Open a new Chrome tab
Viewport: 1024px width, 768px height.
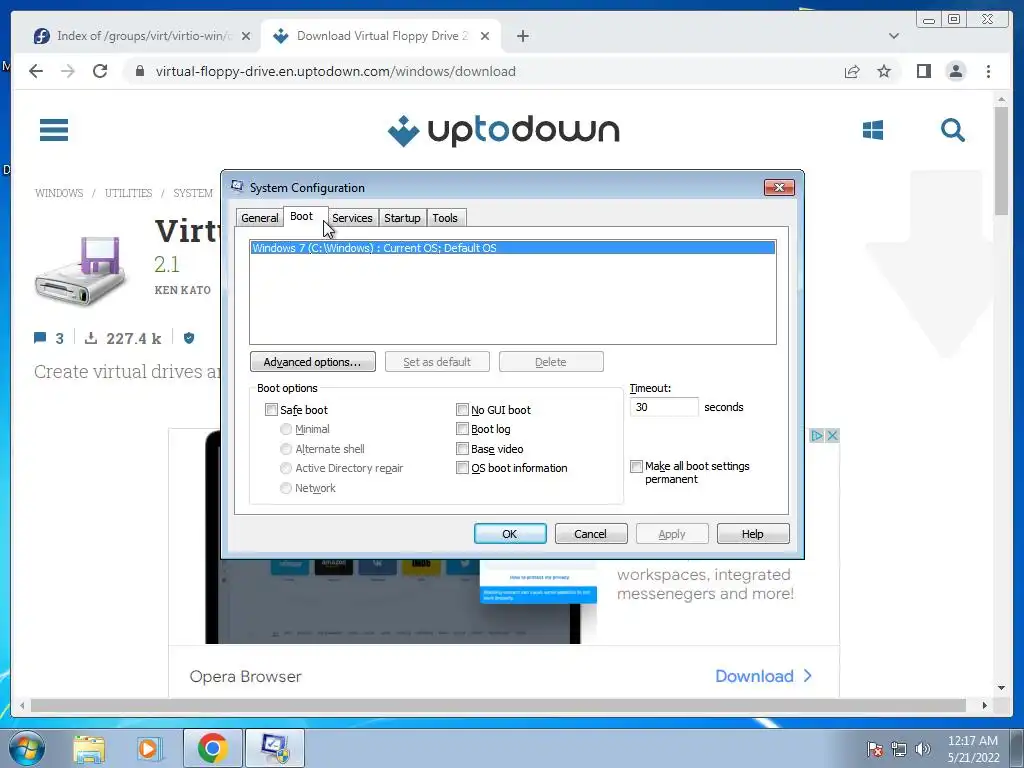pos(522,36)
